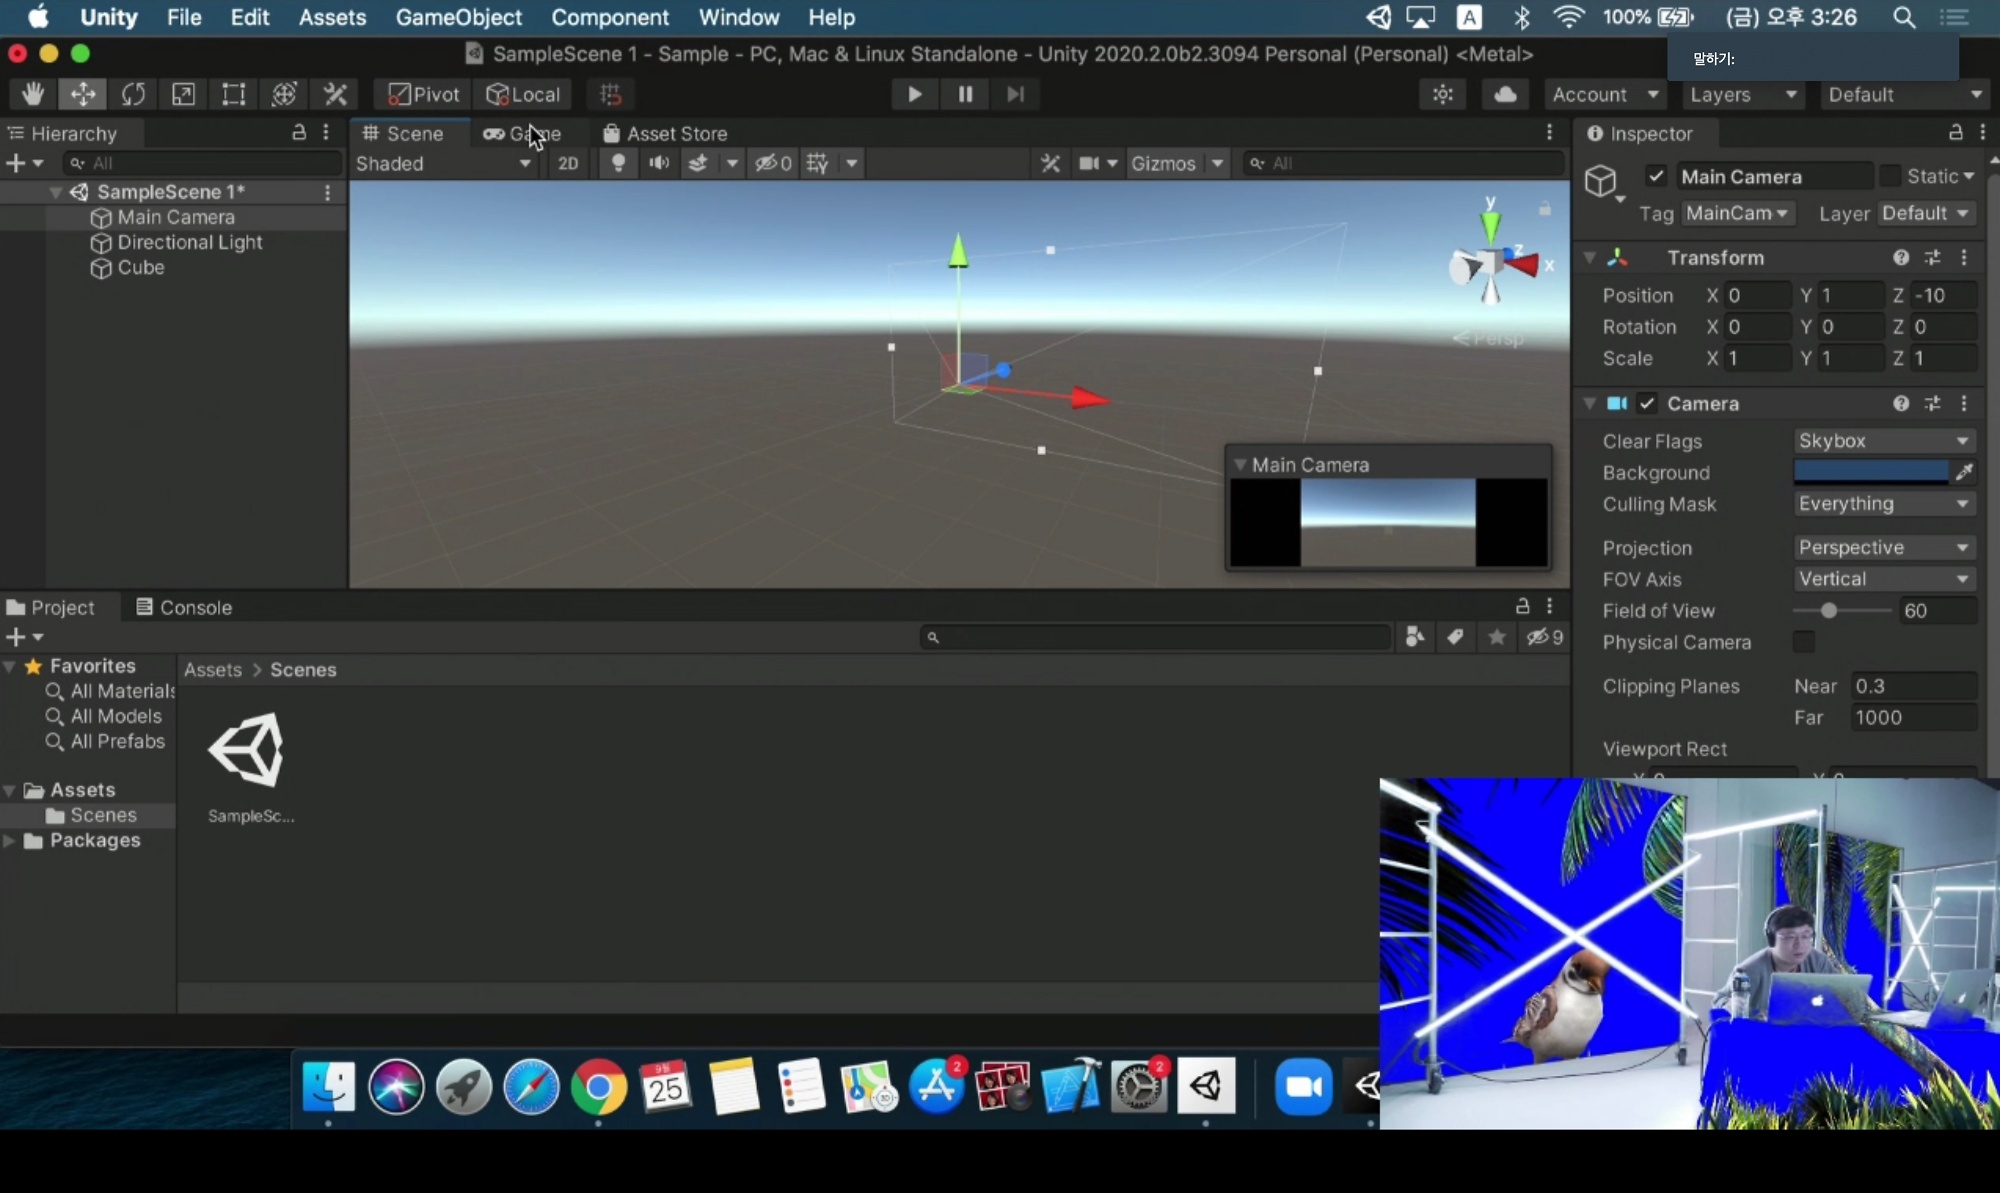The width and height of the screenshot is (2000, 1193).
Task: Select the Rotate tool
Action: click(133, 94)
